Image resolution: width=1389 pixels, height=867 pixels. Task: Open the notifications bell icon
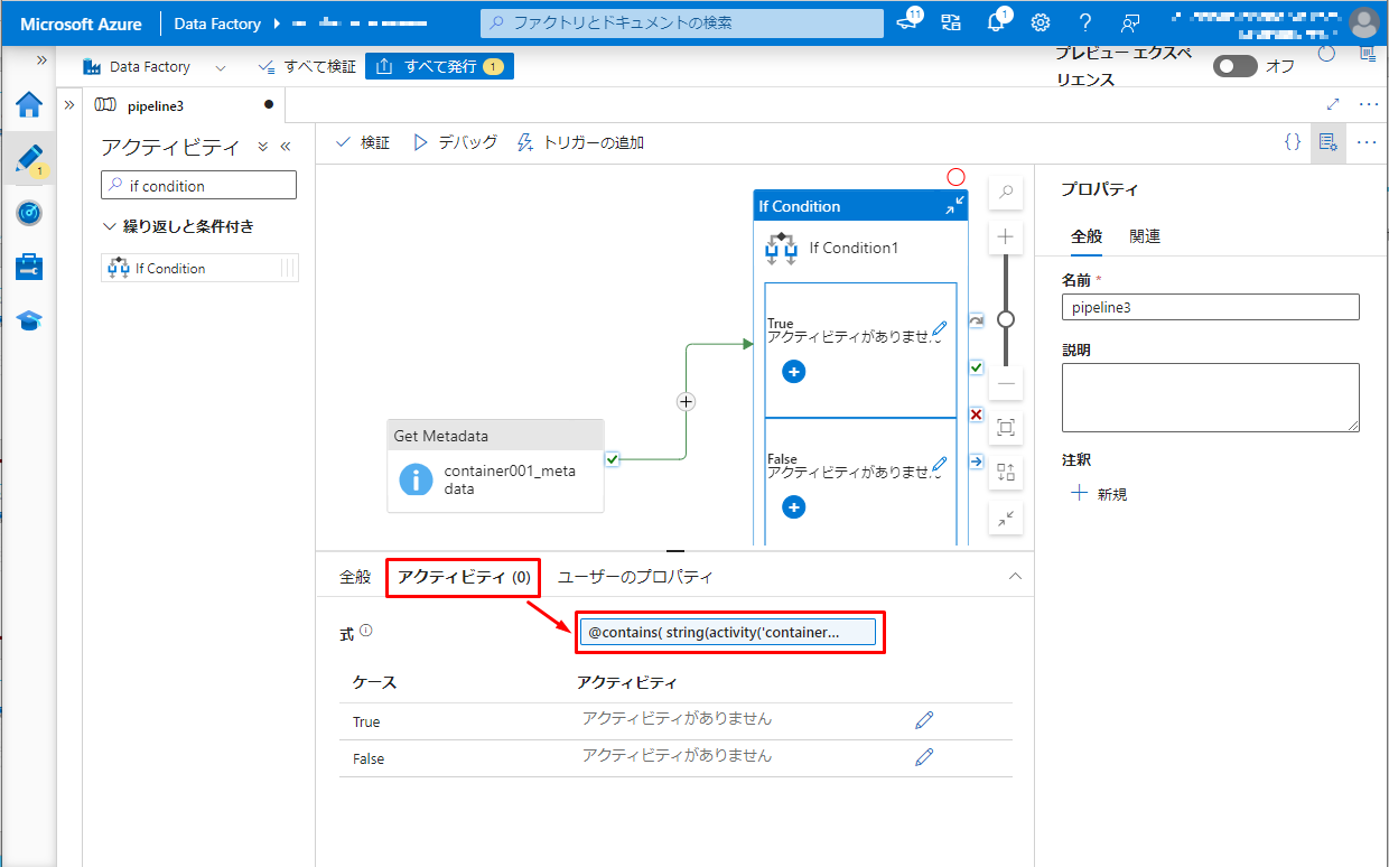click(x=996, y=23)
